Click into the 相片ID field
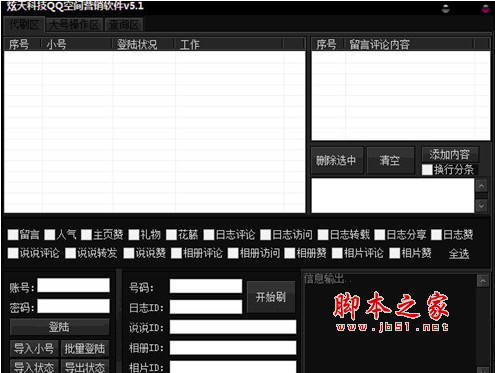This screenshot has height=373, width=495. (x=233, y=367)
